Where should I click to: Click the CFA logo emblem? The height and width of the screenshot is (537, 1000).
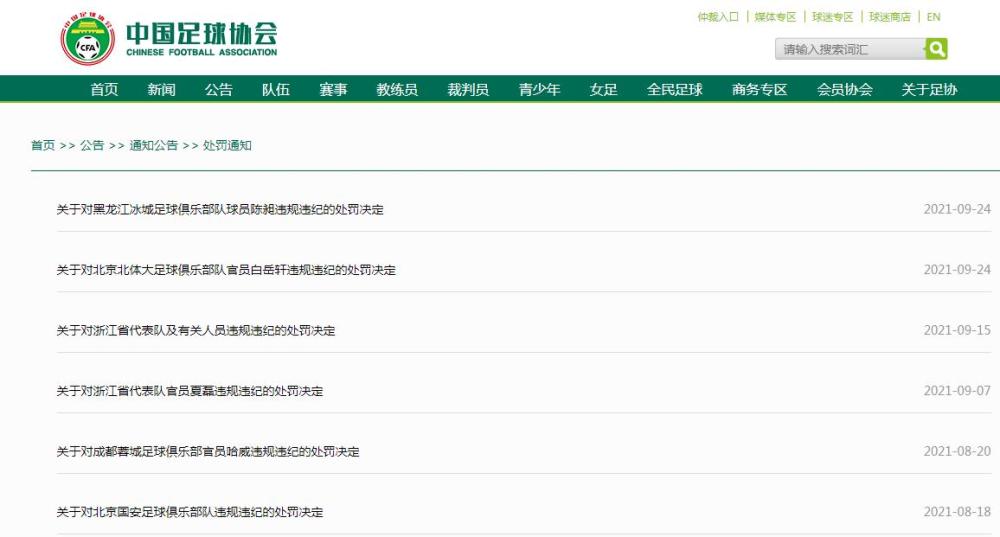click(x=88, y=39)
